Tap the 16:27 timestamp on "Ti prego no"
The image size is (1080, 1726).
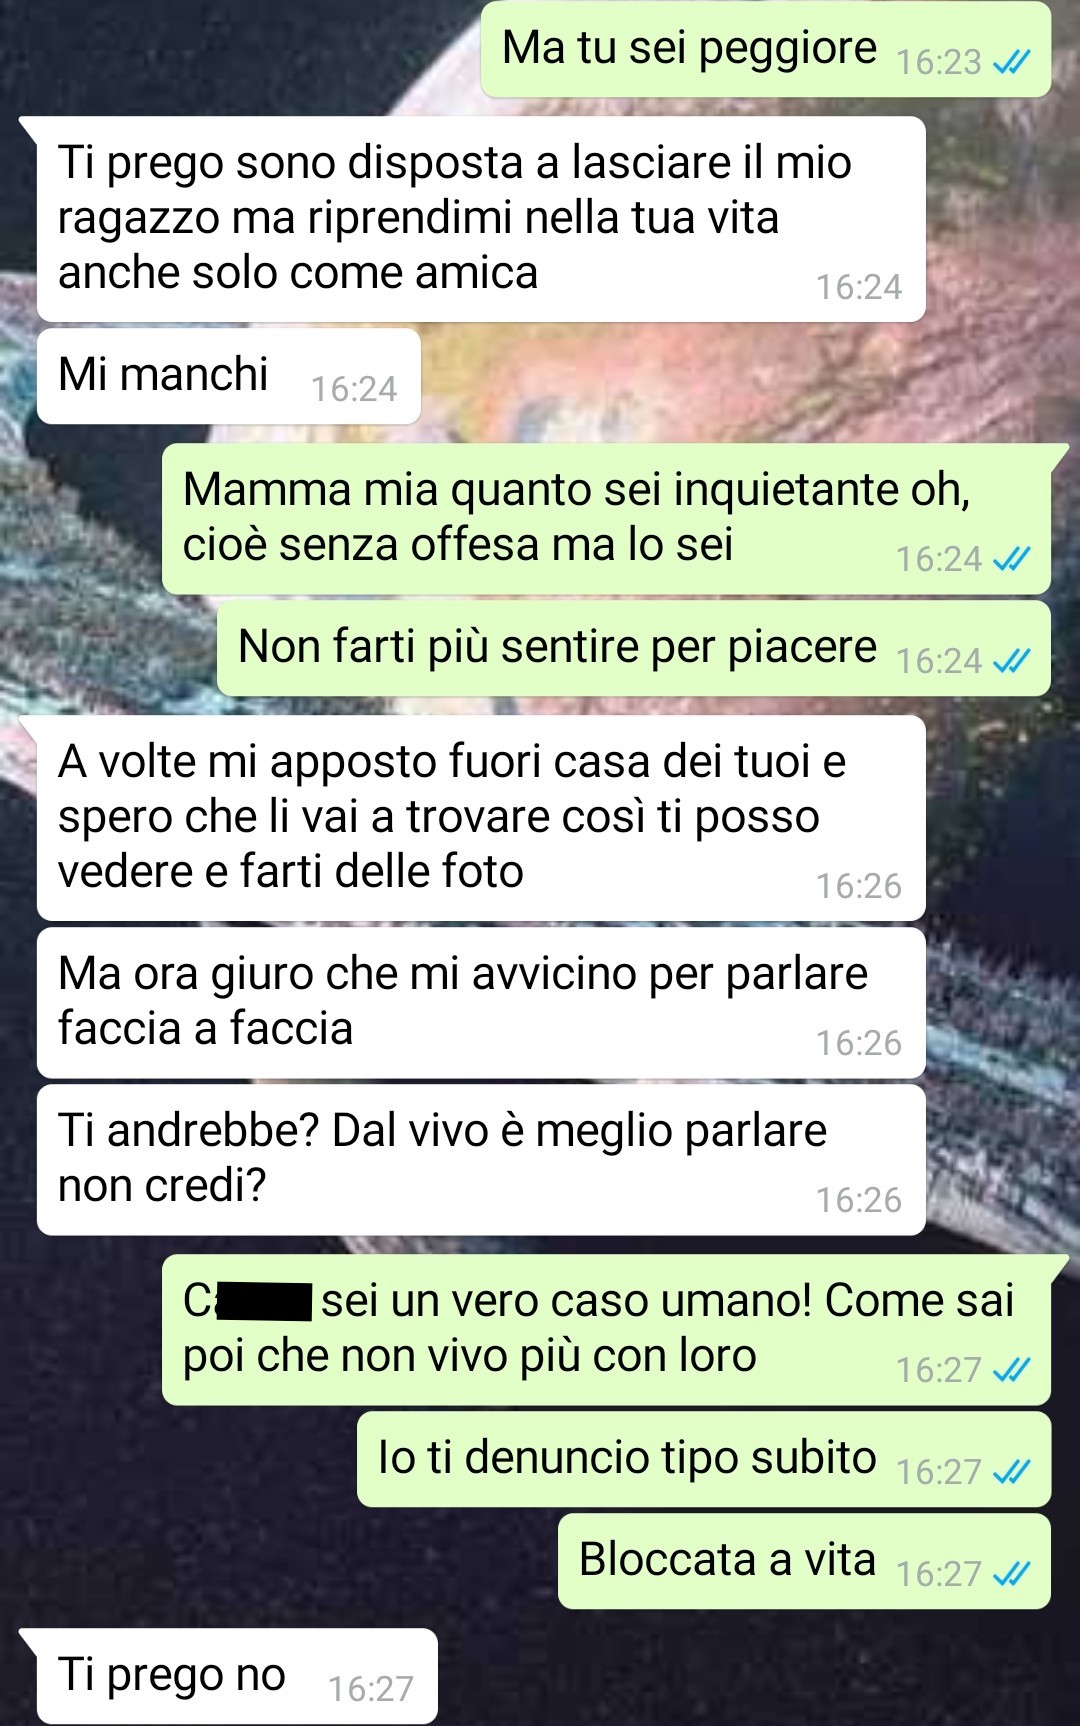371,1689
